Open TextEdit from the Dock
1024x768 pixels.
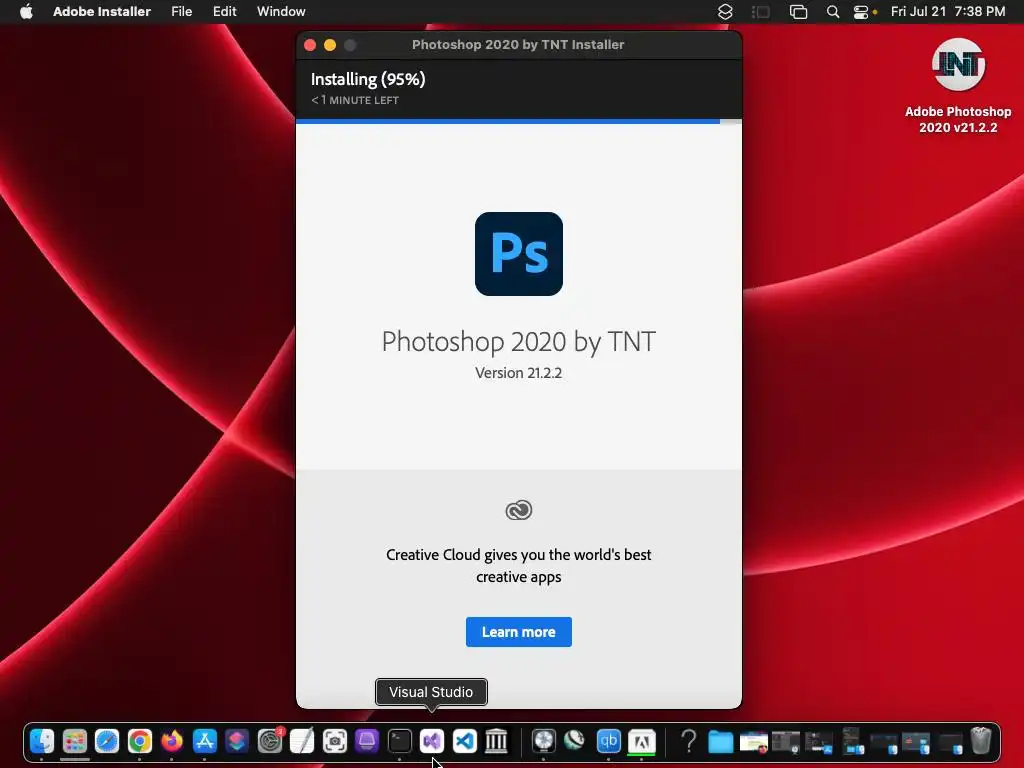[302, 741]
